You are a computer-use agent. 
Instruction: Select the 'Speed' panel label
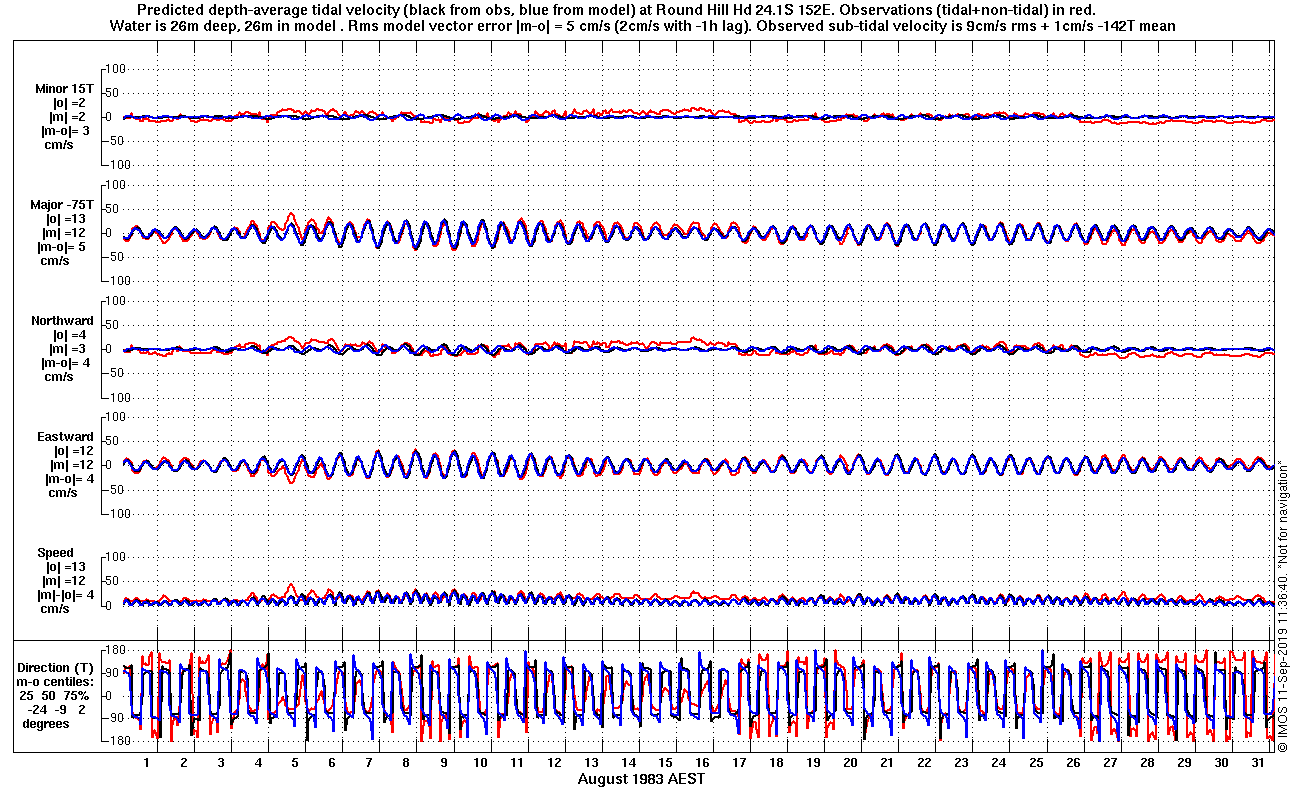pos(55,553)
